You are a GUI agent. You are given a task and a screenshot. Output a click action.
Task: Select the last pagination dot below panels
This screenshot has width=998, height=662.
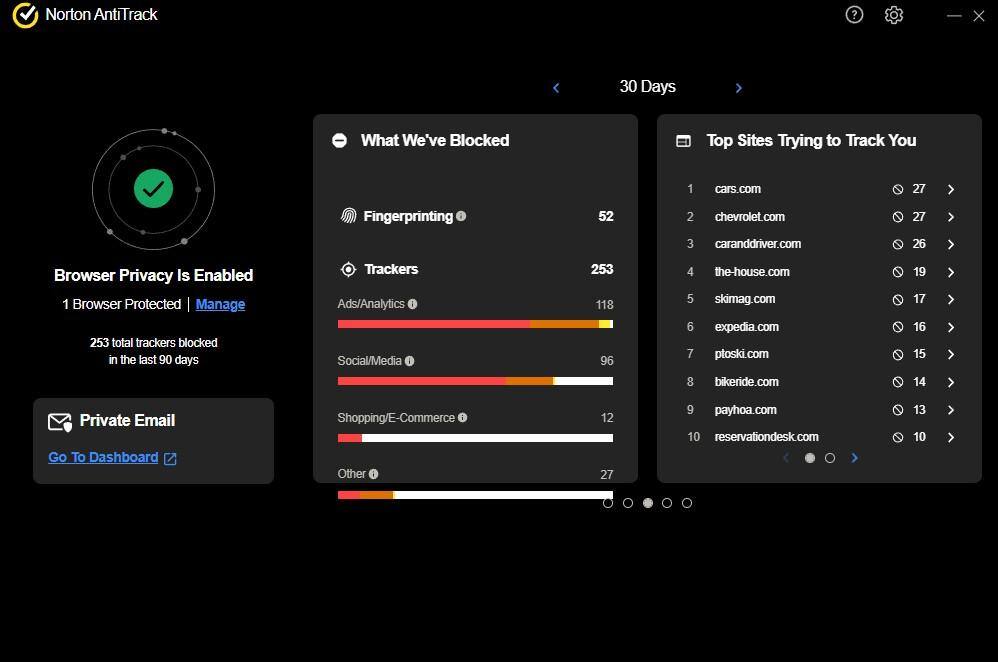pos(687,503)
